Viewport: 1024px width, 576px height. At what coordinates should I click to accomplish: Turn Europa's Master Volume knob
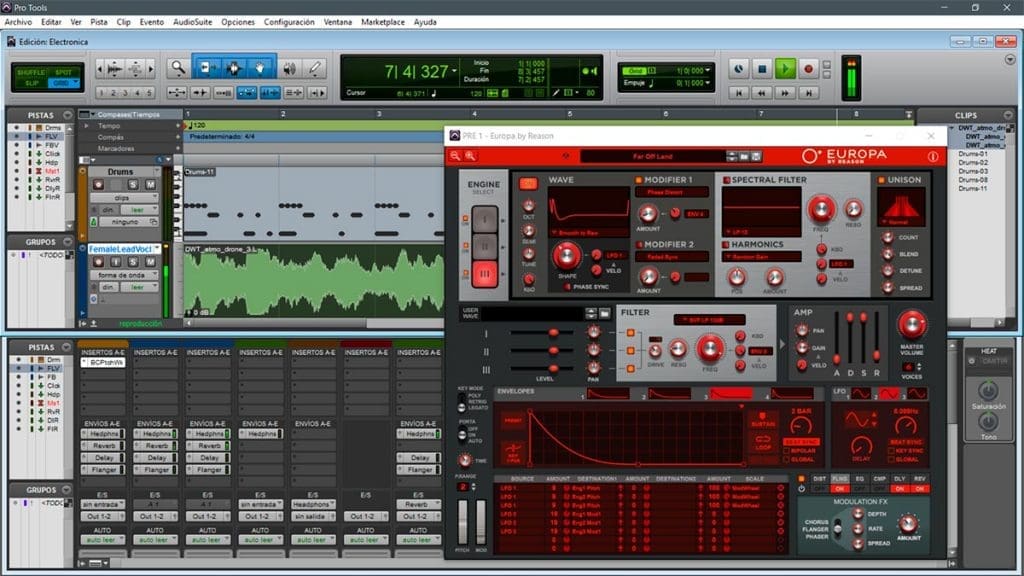(912, 323)
